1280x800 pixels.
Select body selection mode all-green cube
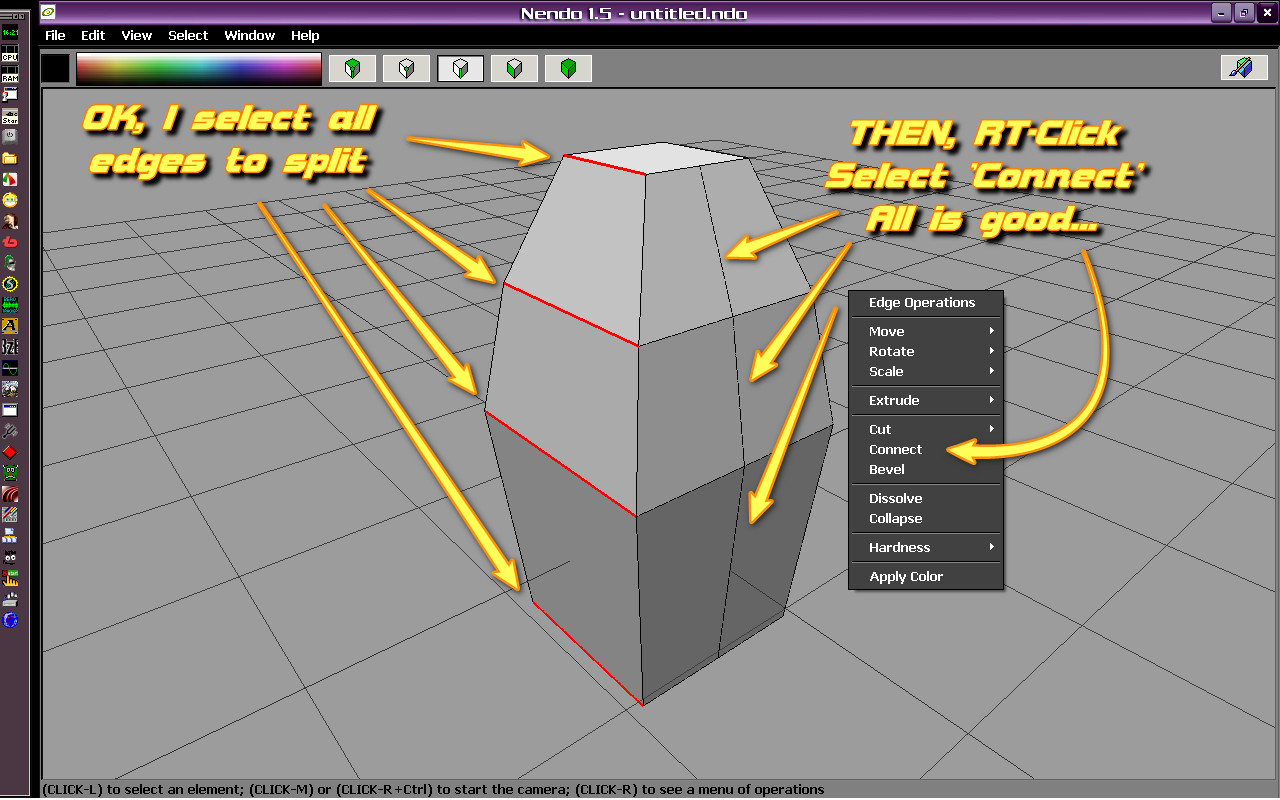click(x=568, y=69)
